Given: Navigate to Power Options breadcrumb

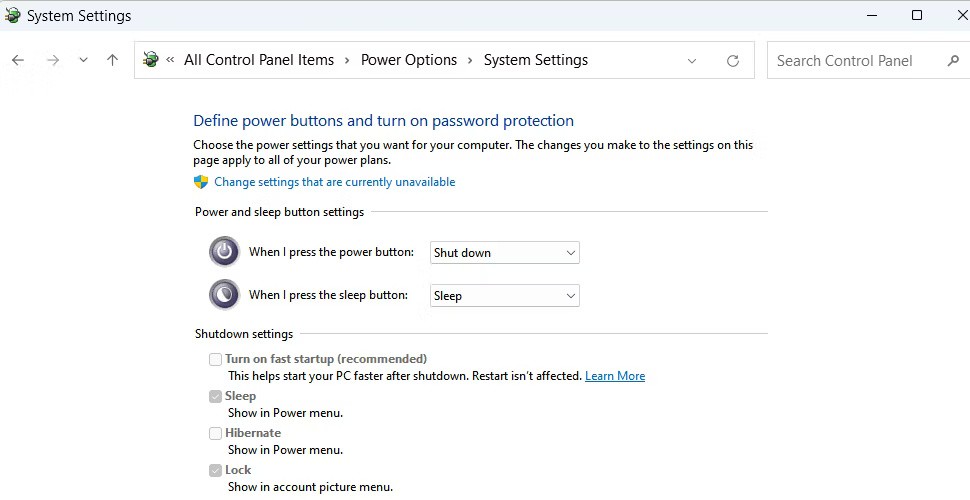Looking at the screenshot, I should click(409, 60).
